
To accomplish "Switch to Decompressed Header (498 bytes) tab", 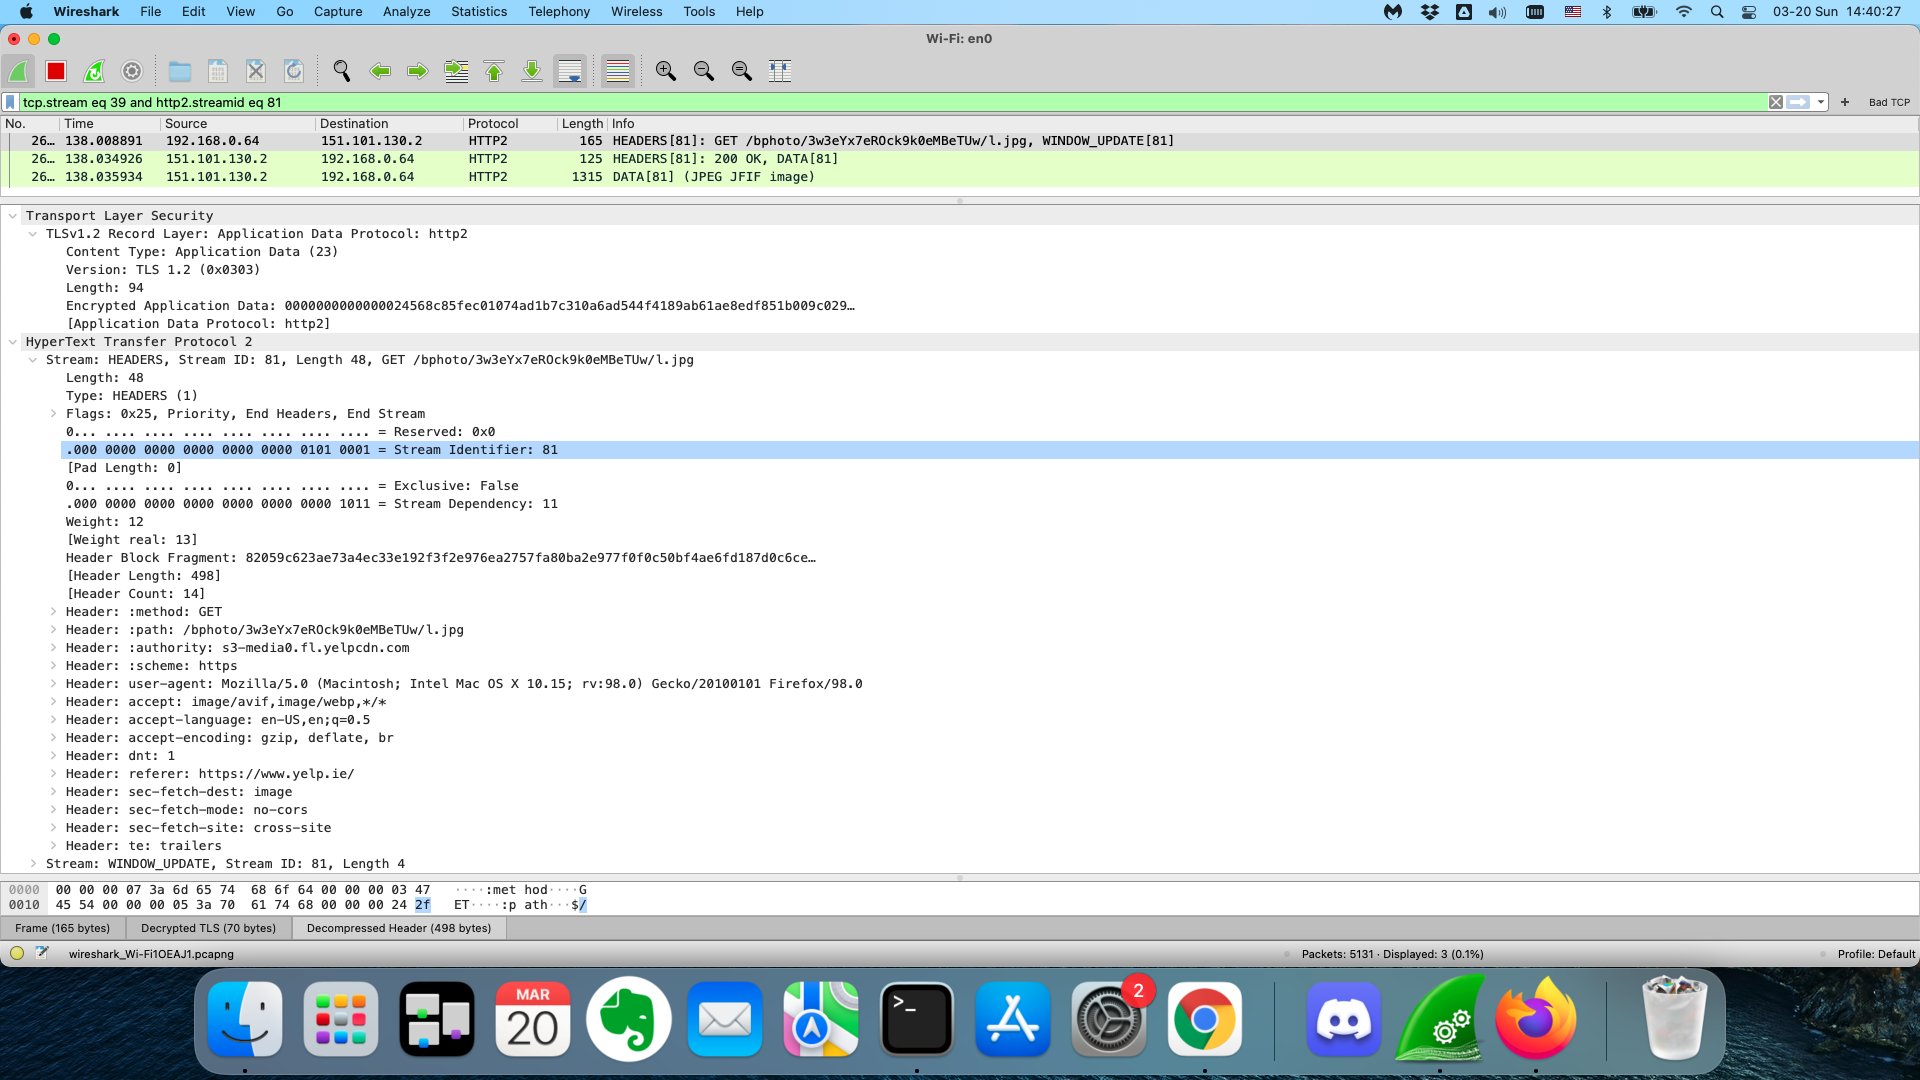I will [399, 928].
